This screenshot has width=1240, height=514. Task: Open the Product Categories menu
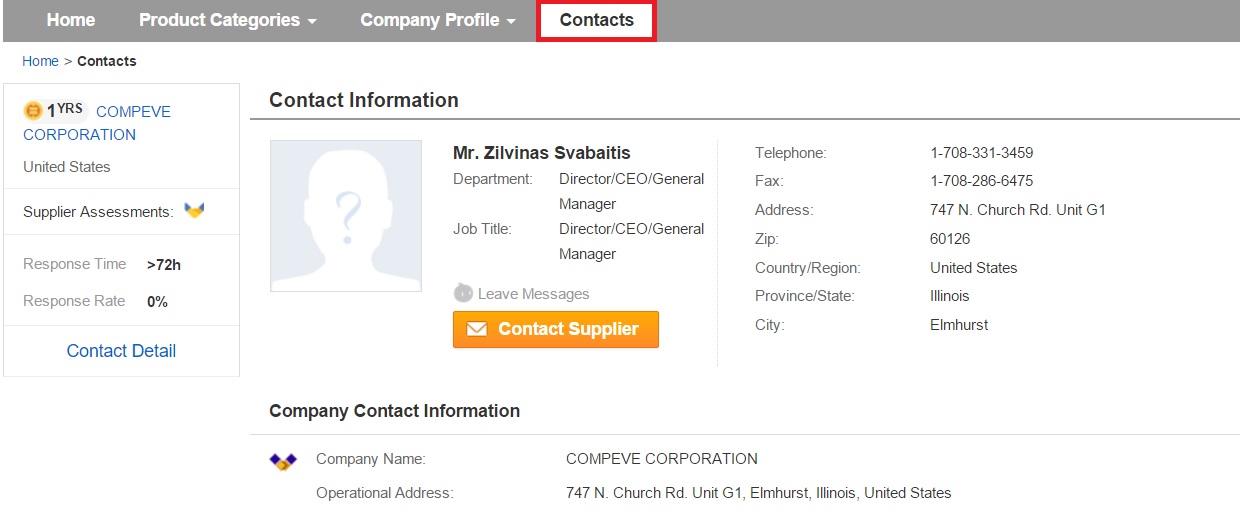point(228,20)
